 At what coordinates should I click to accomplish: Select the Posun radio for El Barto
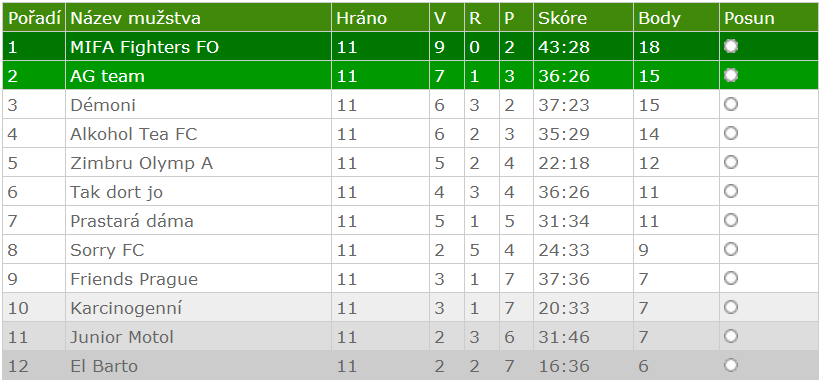coord(731,365)
